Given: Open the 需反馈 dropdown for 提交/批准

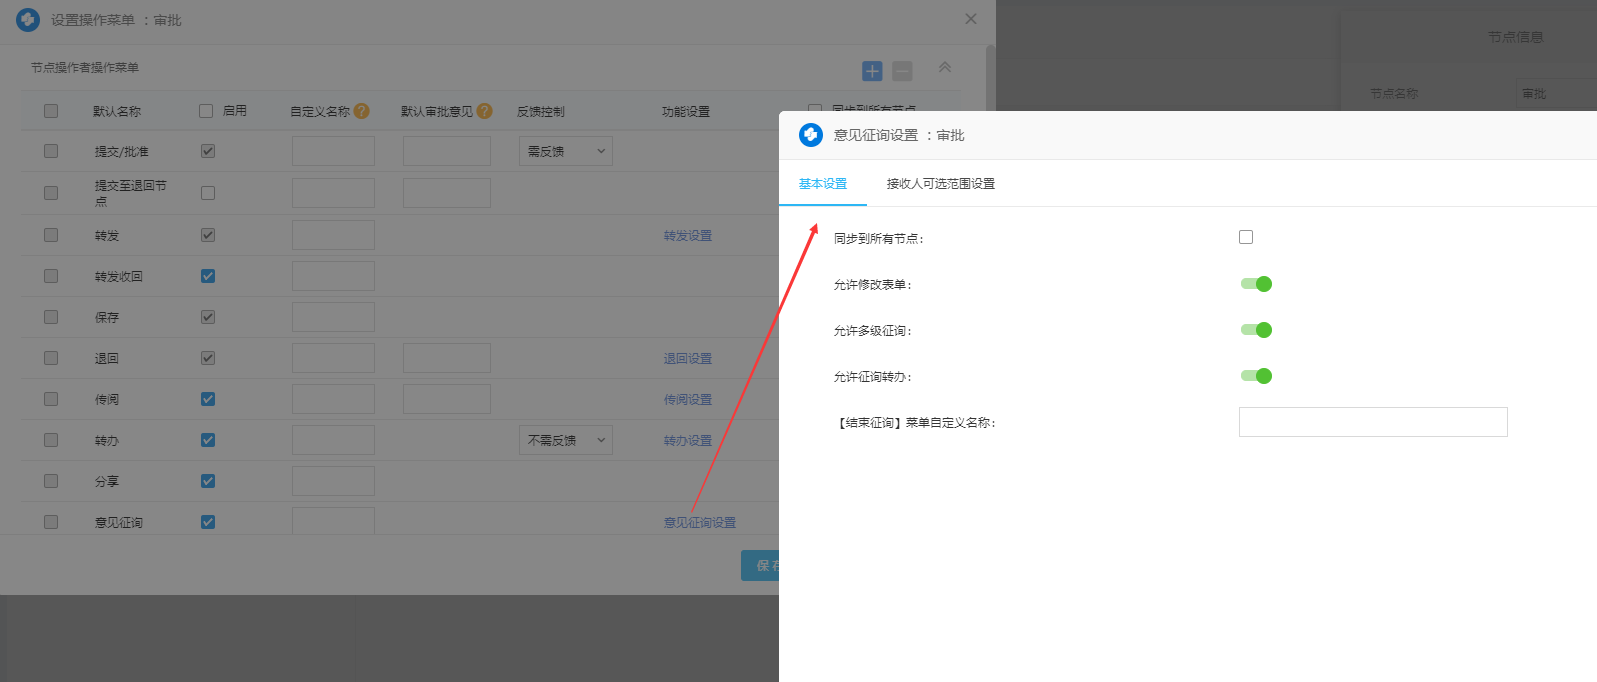Looking at the screenshot, I should pyautogui.click(x=565, y=151).
